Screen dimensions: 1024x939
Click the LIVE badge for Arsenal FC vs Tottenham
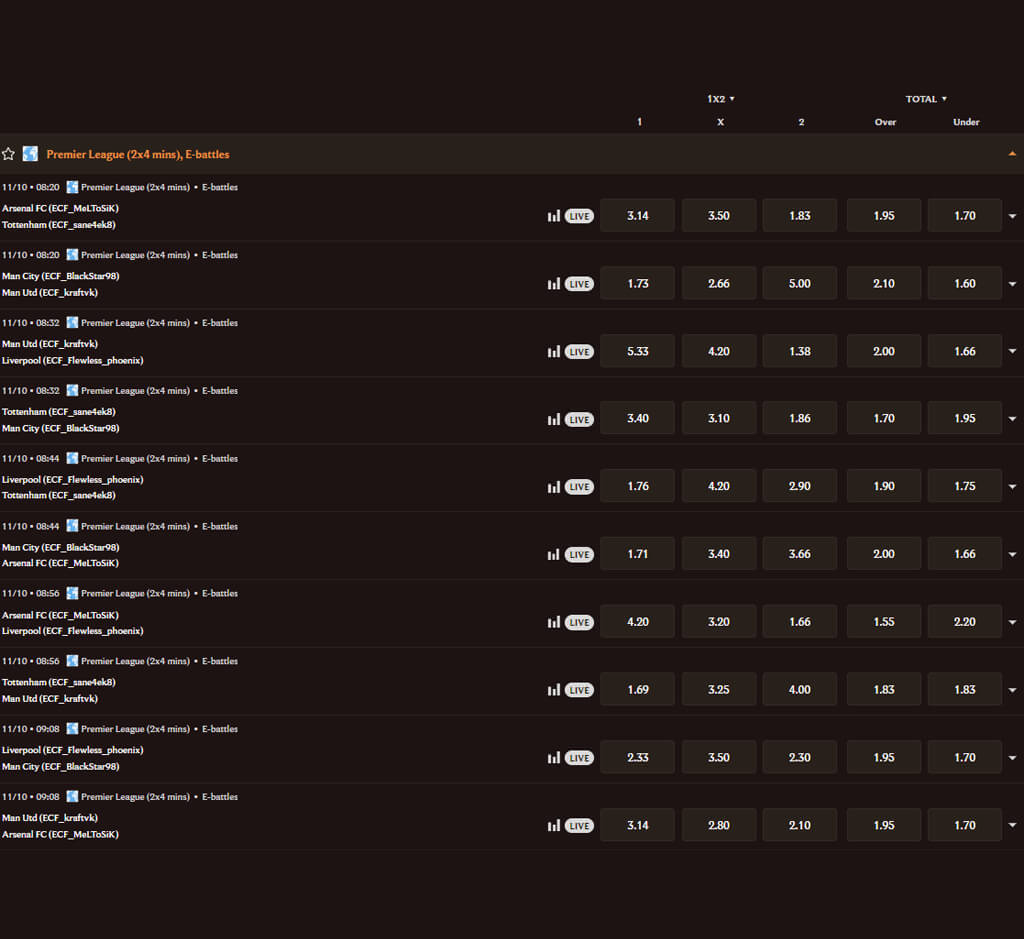pyautogui.click(x=579, y=216)
